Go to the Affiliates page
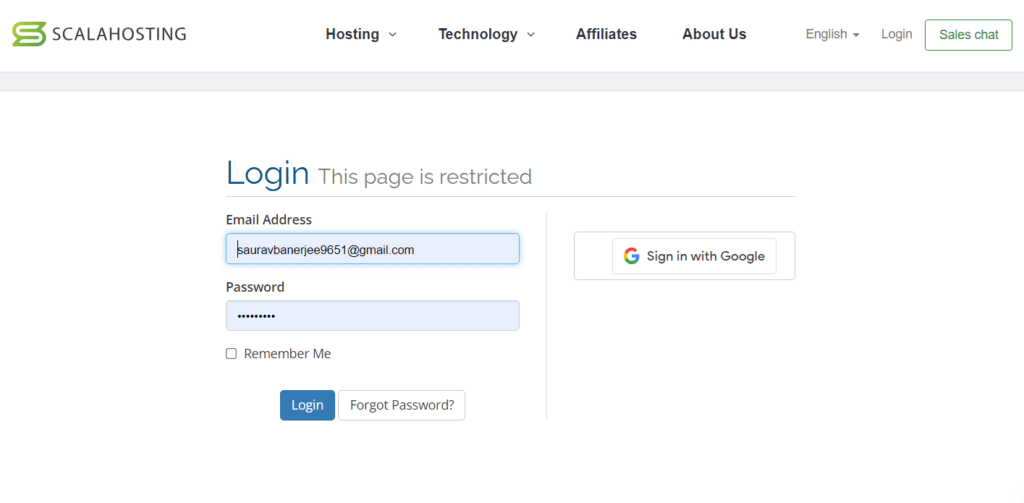This screenshot has height=503, width=1024. click(606, 34)
